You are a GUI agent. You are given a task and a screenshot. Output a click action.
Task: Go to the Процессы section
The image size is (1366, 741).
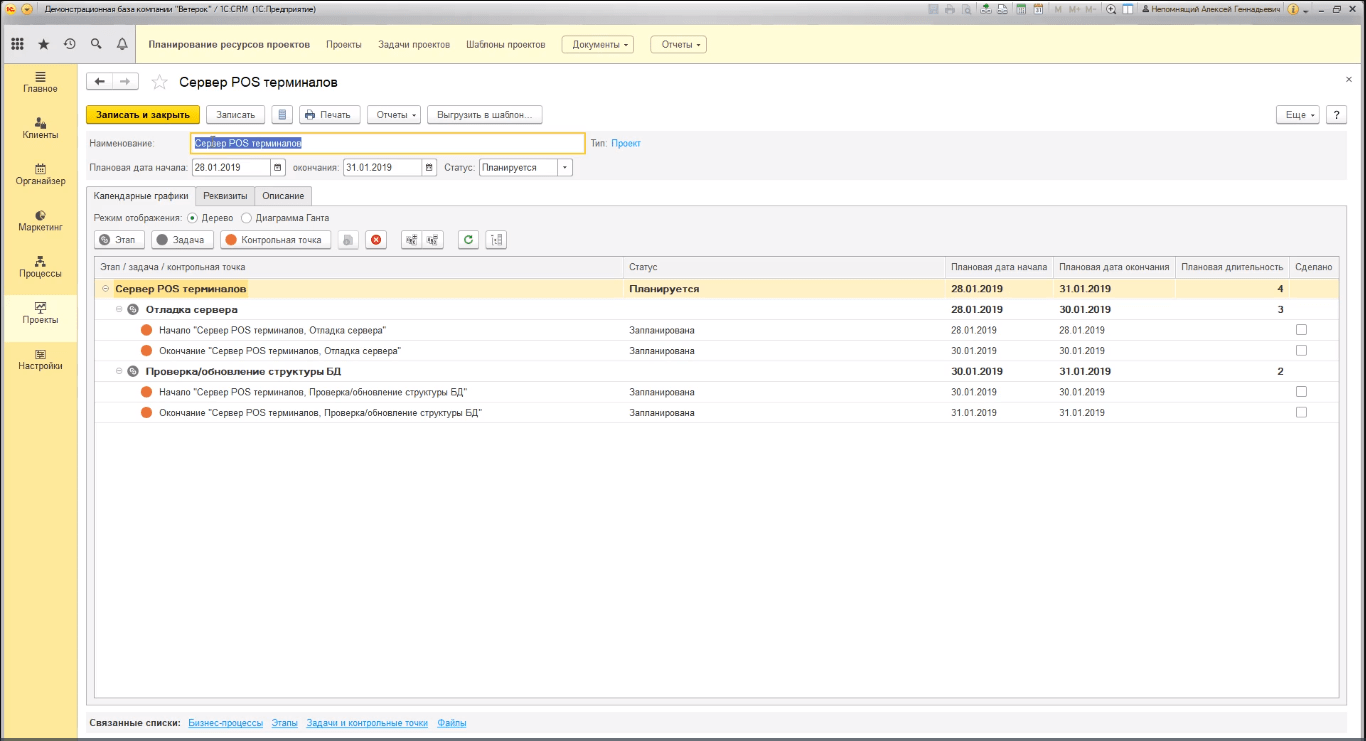point(40,266)
